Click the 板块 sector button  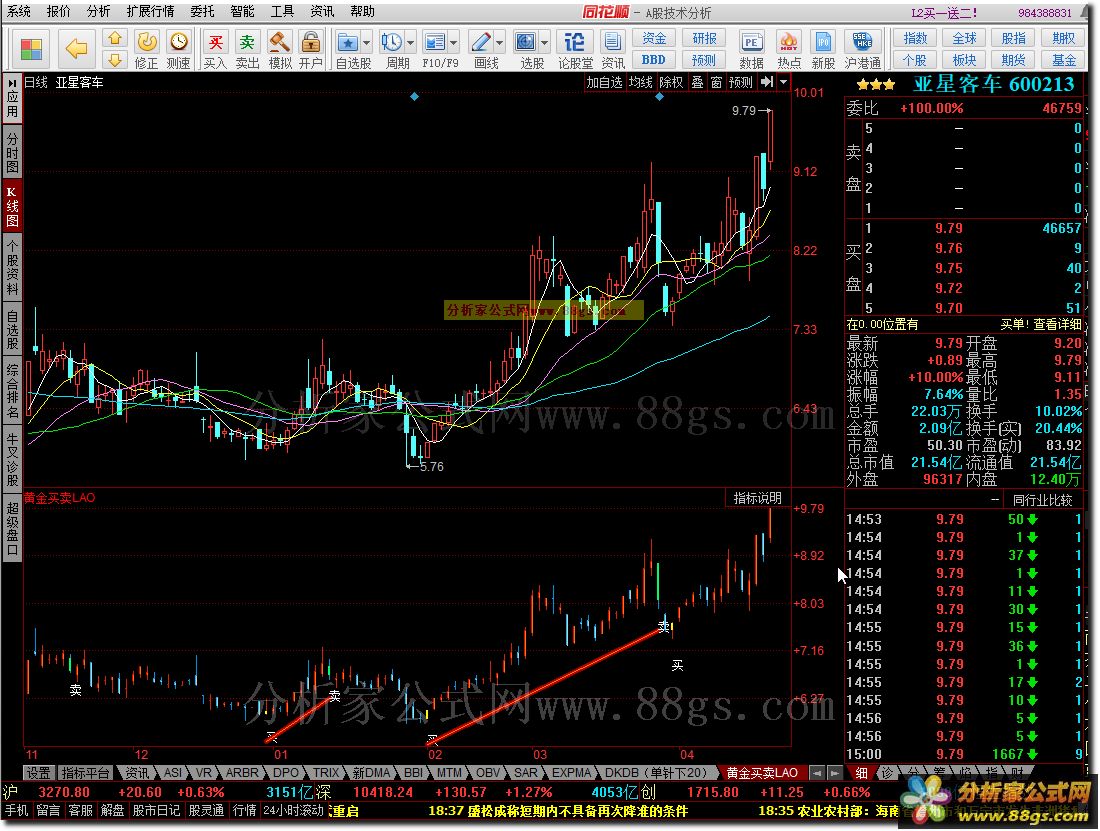click(x=964, y=60)
